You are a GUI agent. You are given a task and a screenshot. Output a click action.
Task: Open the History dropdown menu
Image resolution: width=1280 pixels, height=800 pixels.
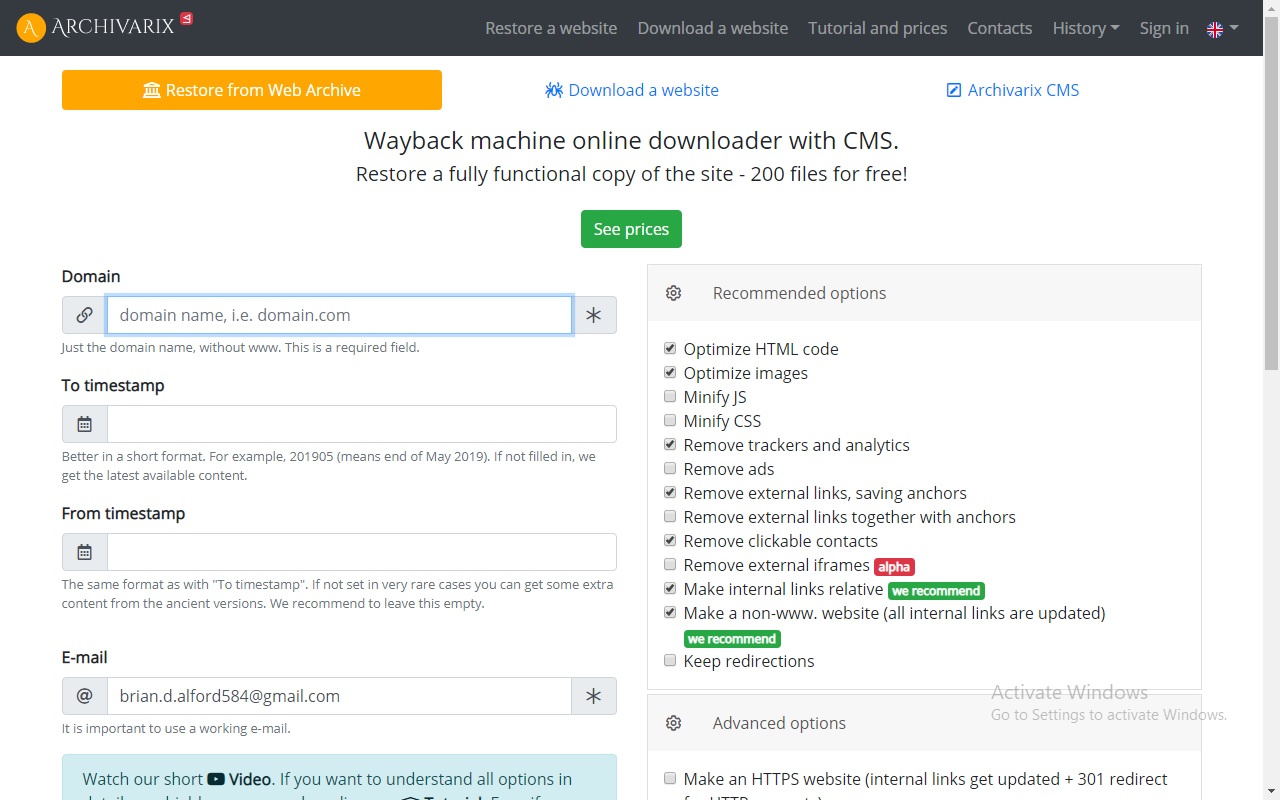point(1085,28)
